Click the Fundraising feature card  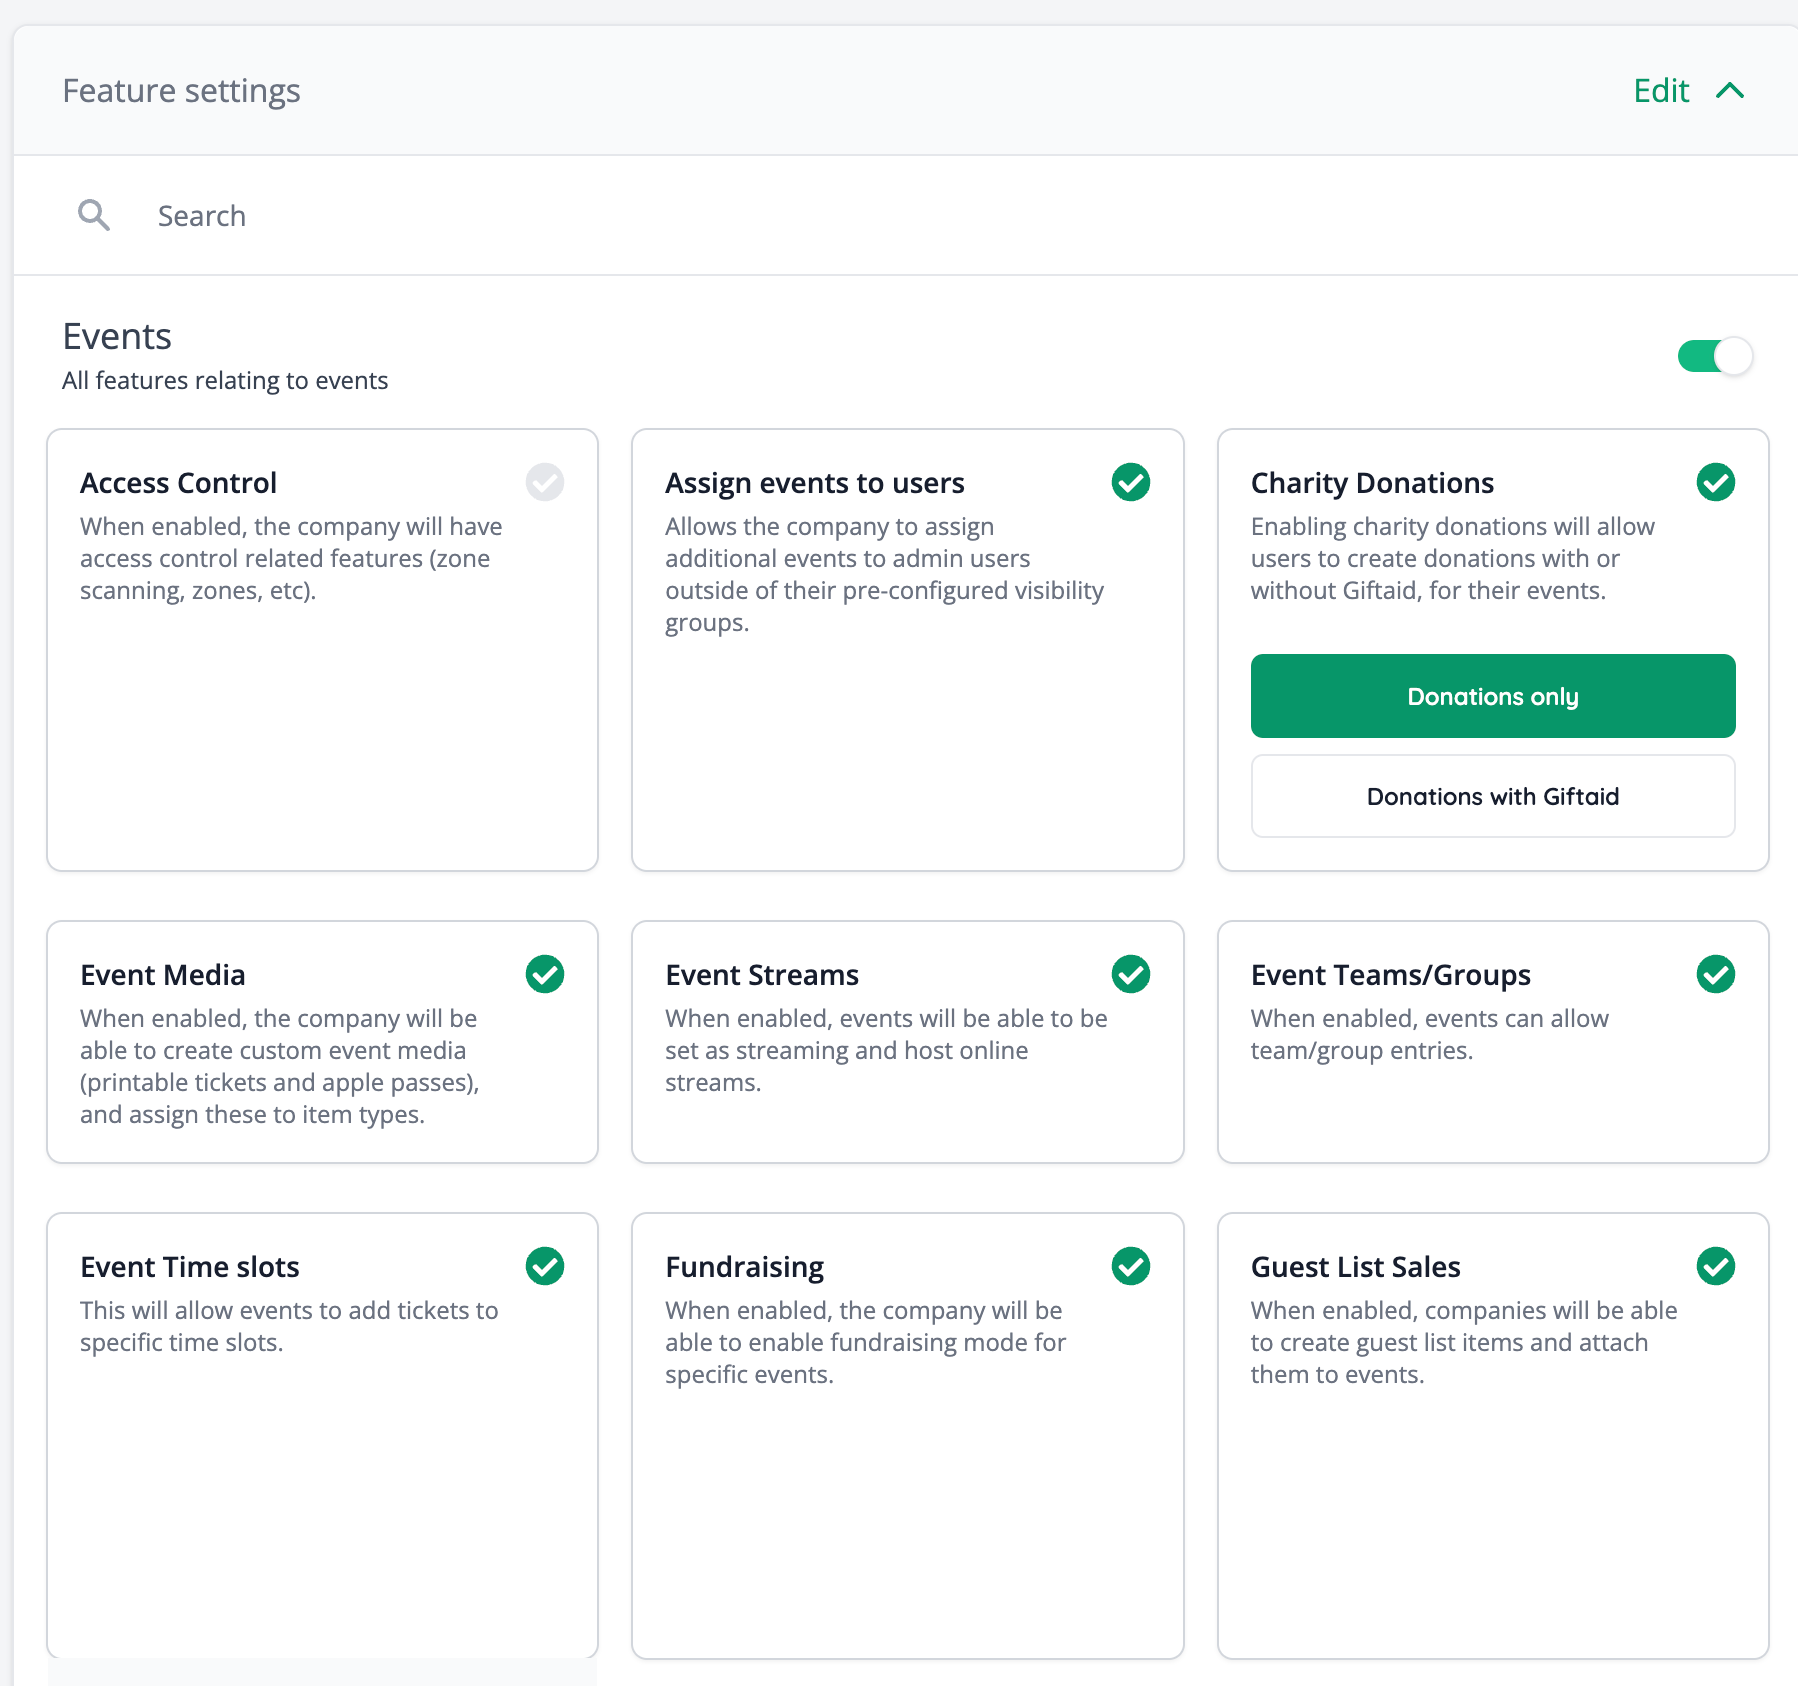tap(907, 1440)
